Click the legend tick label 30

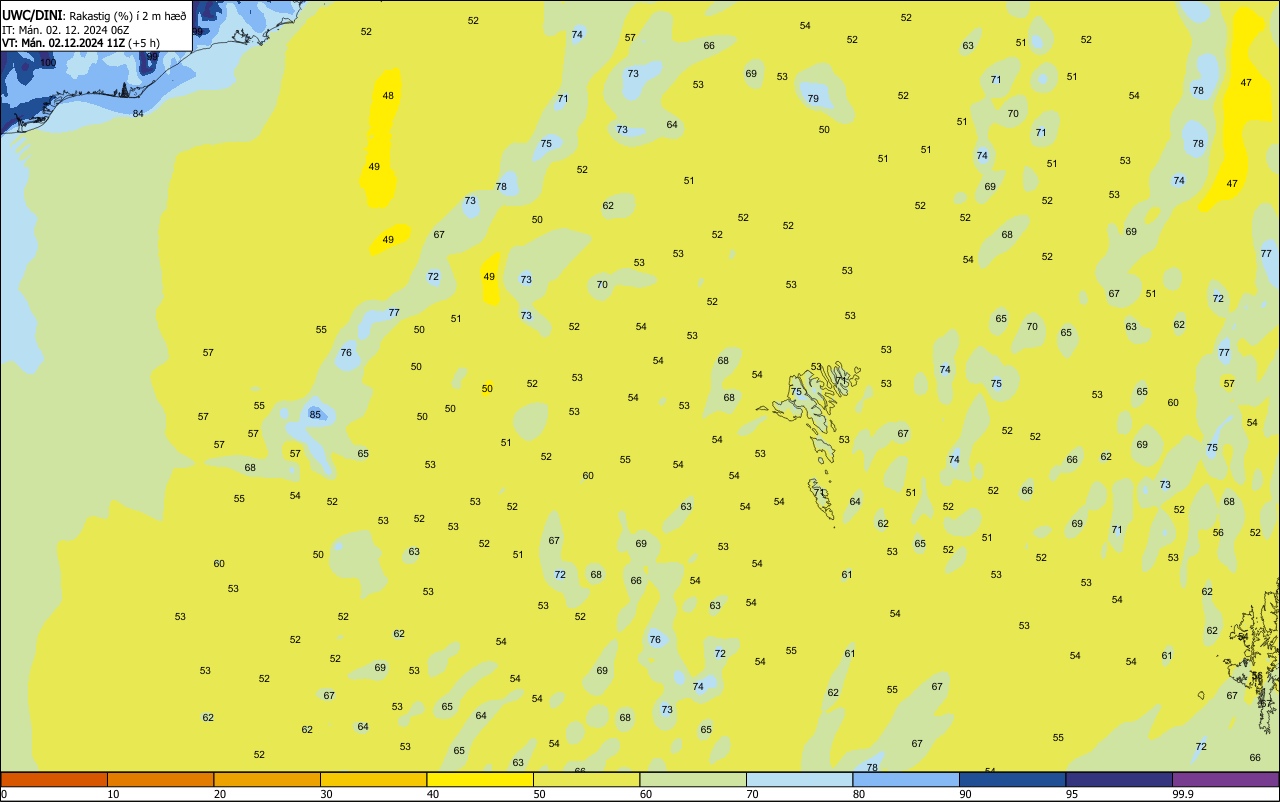(327, 794)
